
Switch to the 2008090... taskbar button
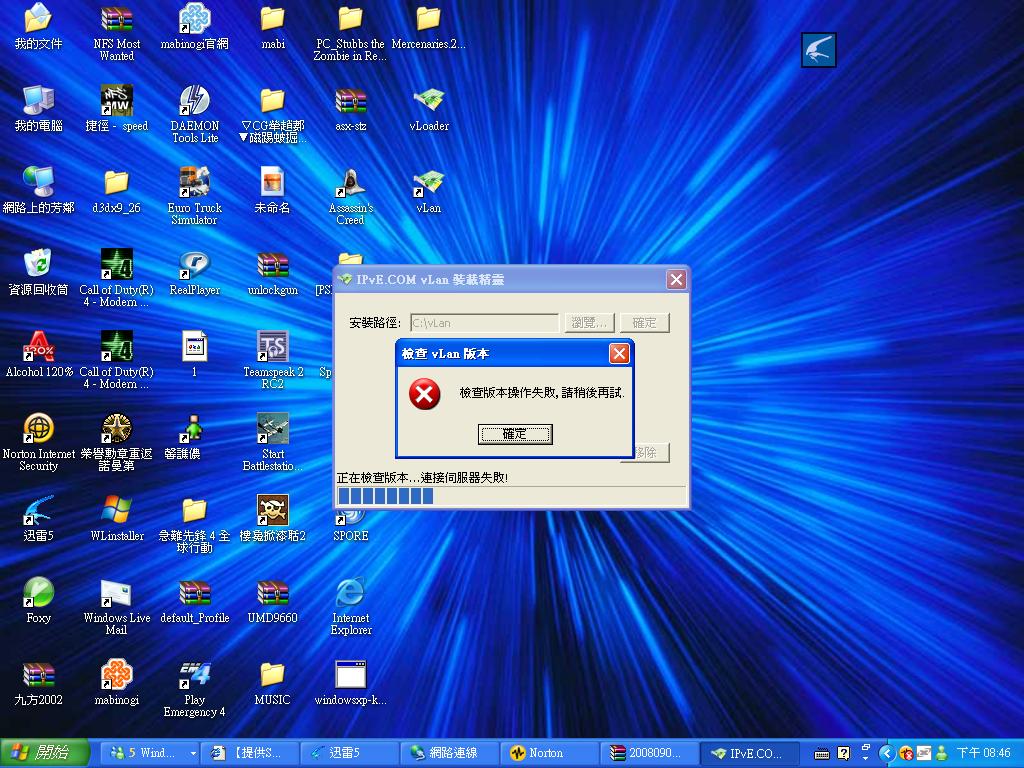(649, 753)
